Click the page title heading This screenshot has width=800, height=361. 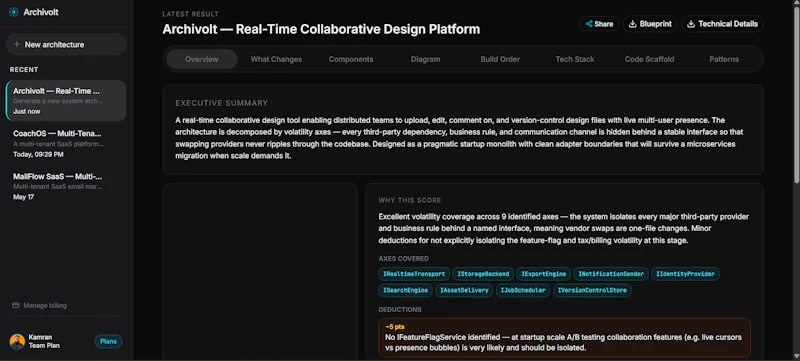click(x=321, y=29)
